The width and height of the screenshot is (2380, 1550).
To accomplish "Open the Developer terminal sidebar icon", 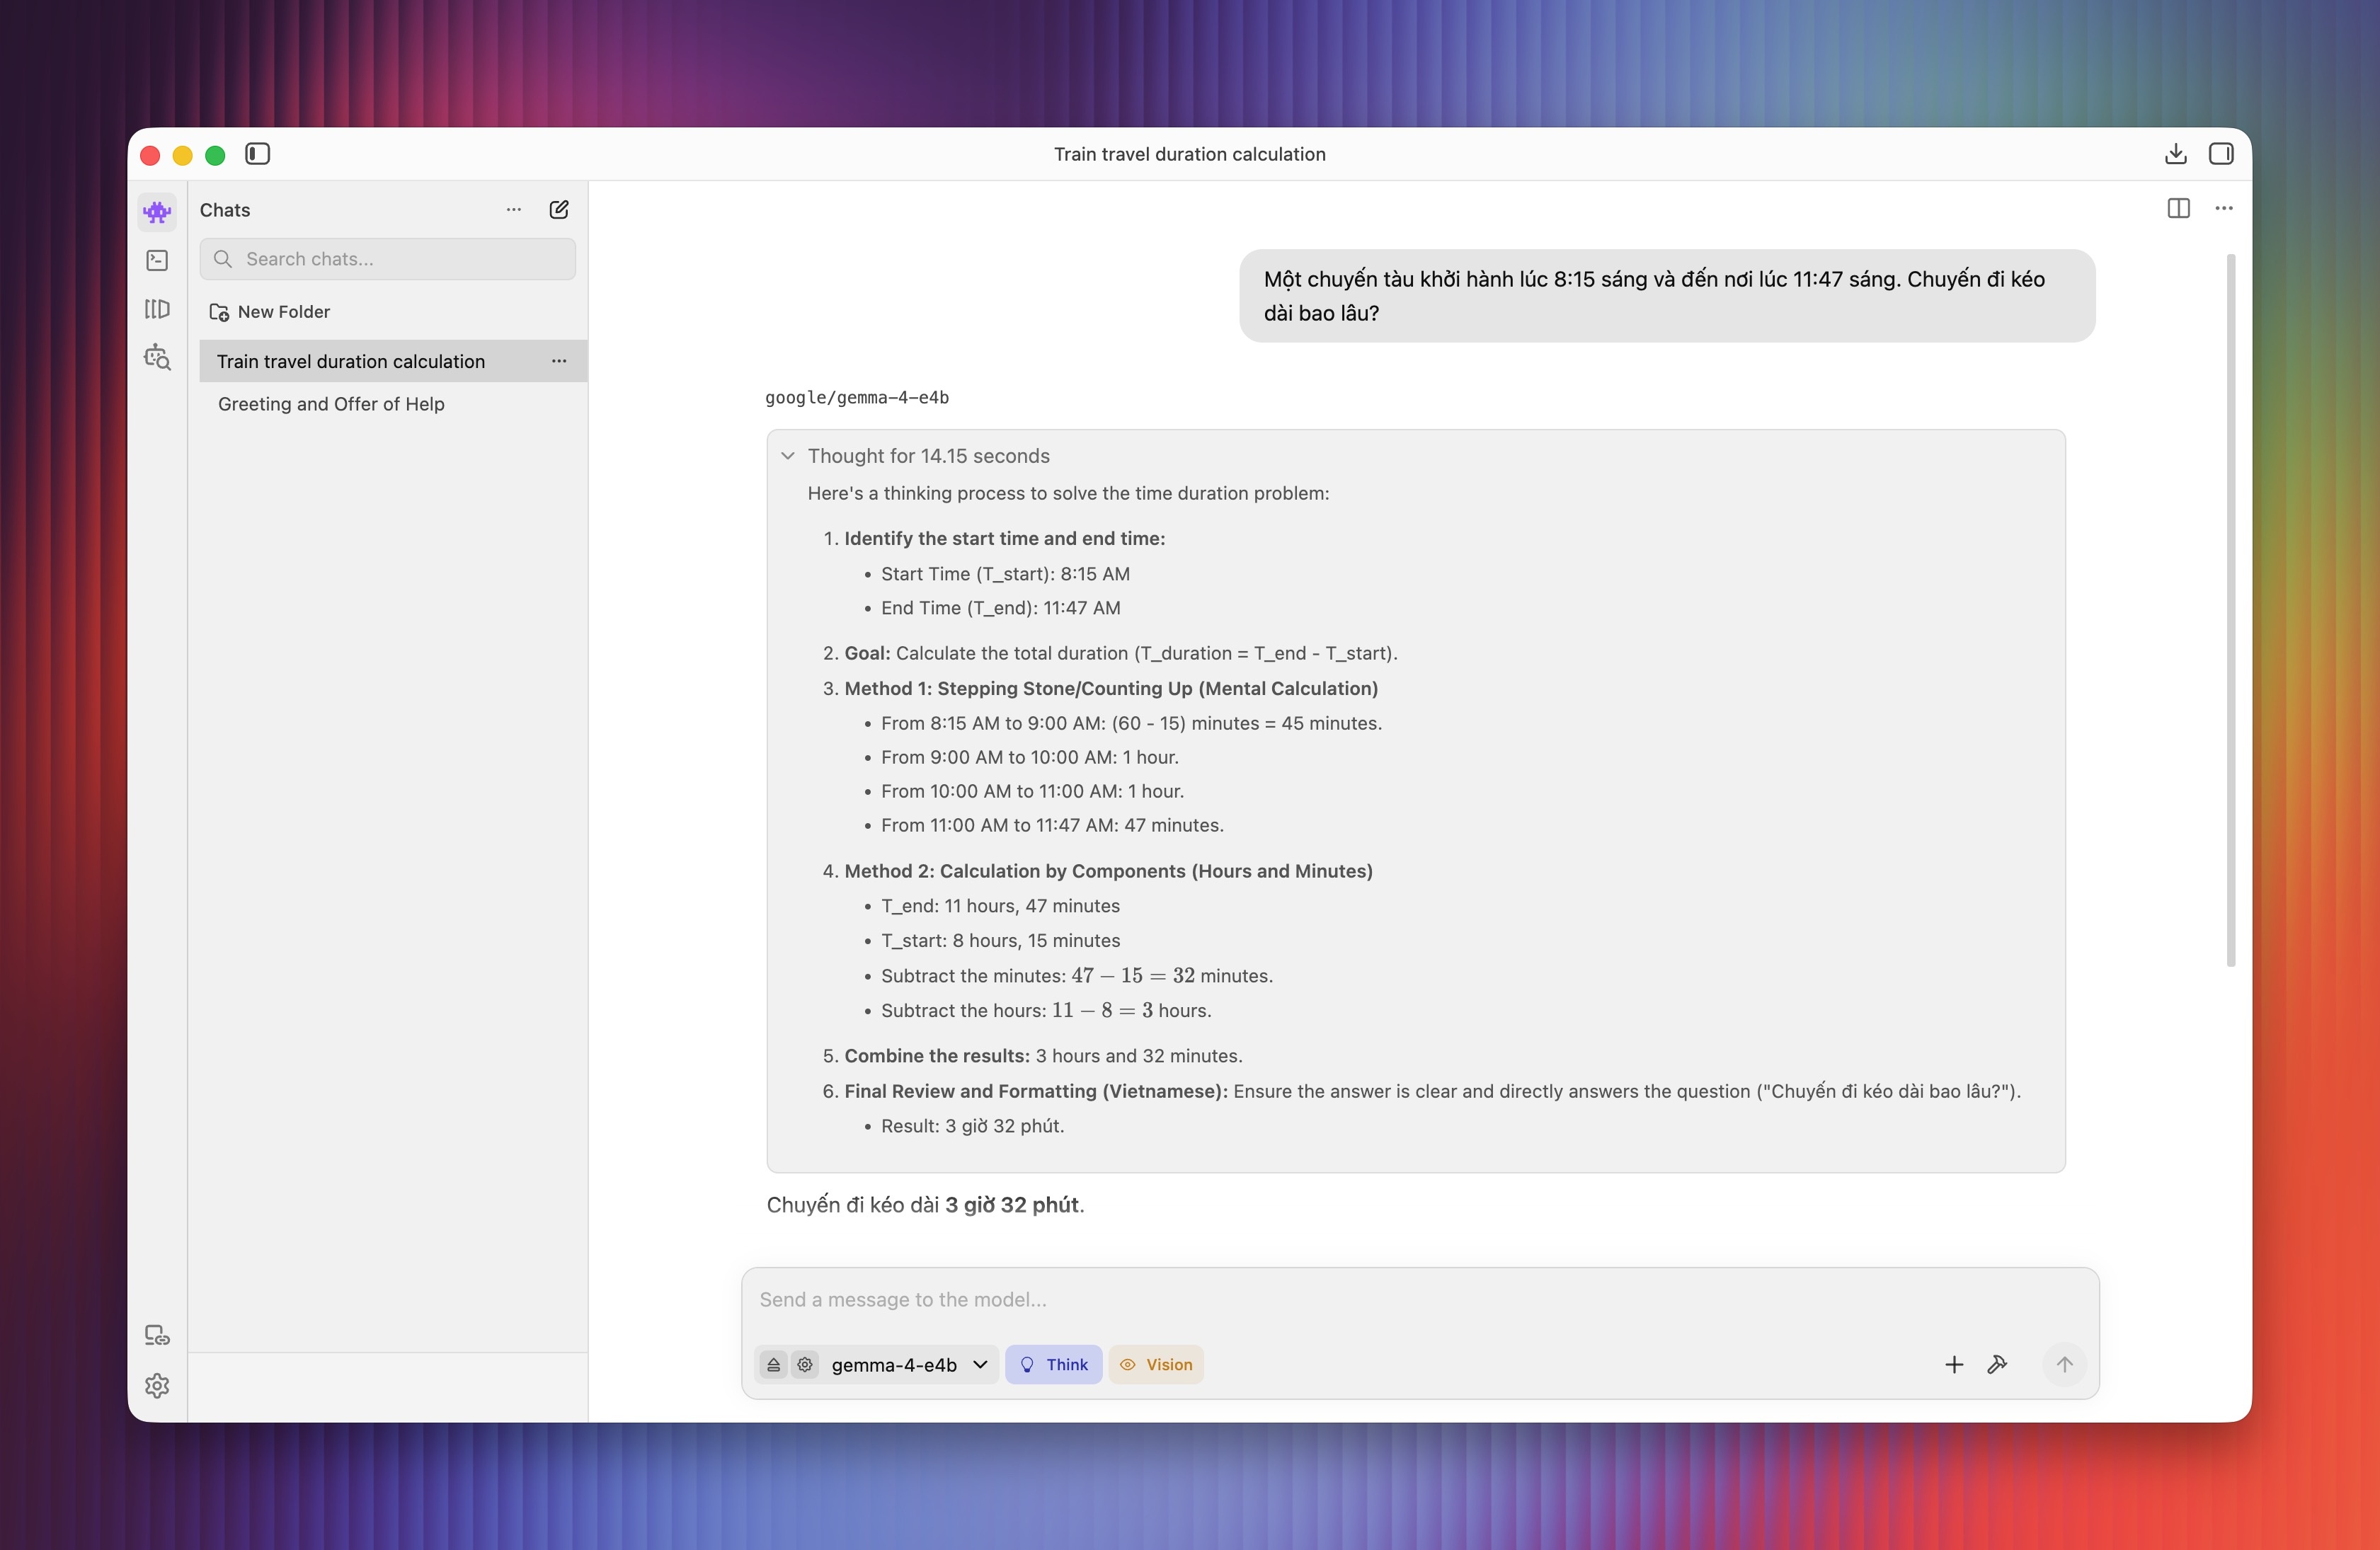I will pyautogui.click(x=157, y=260).
